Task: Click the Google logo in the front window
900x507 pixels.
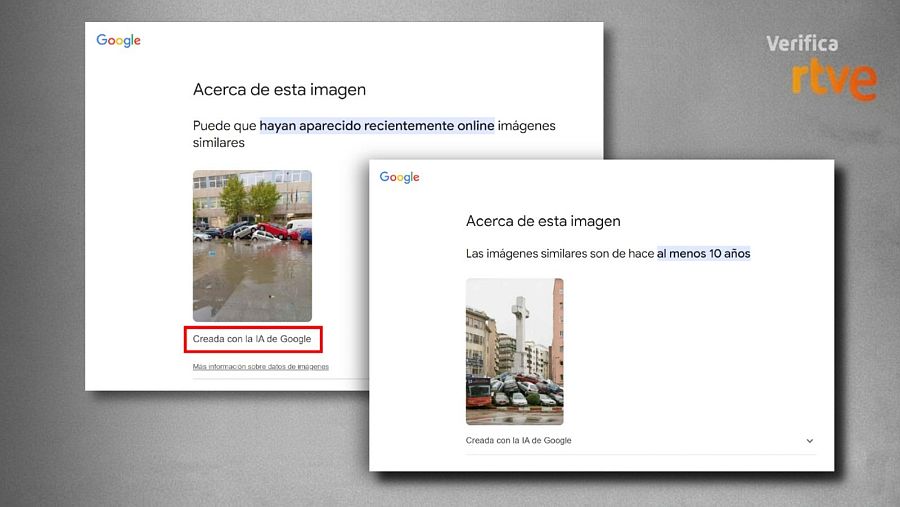Action: [399, 177]
